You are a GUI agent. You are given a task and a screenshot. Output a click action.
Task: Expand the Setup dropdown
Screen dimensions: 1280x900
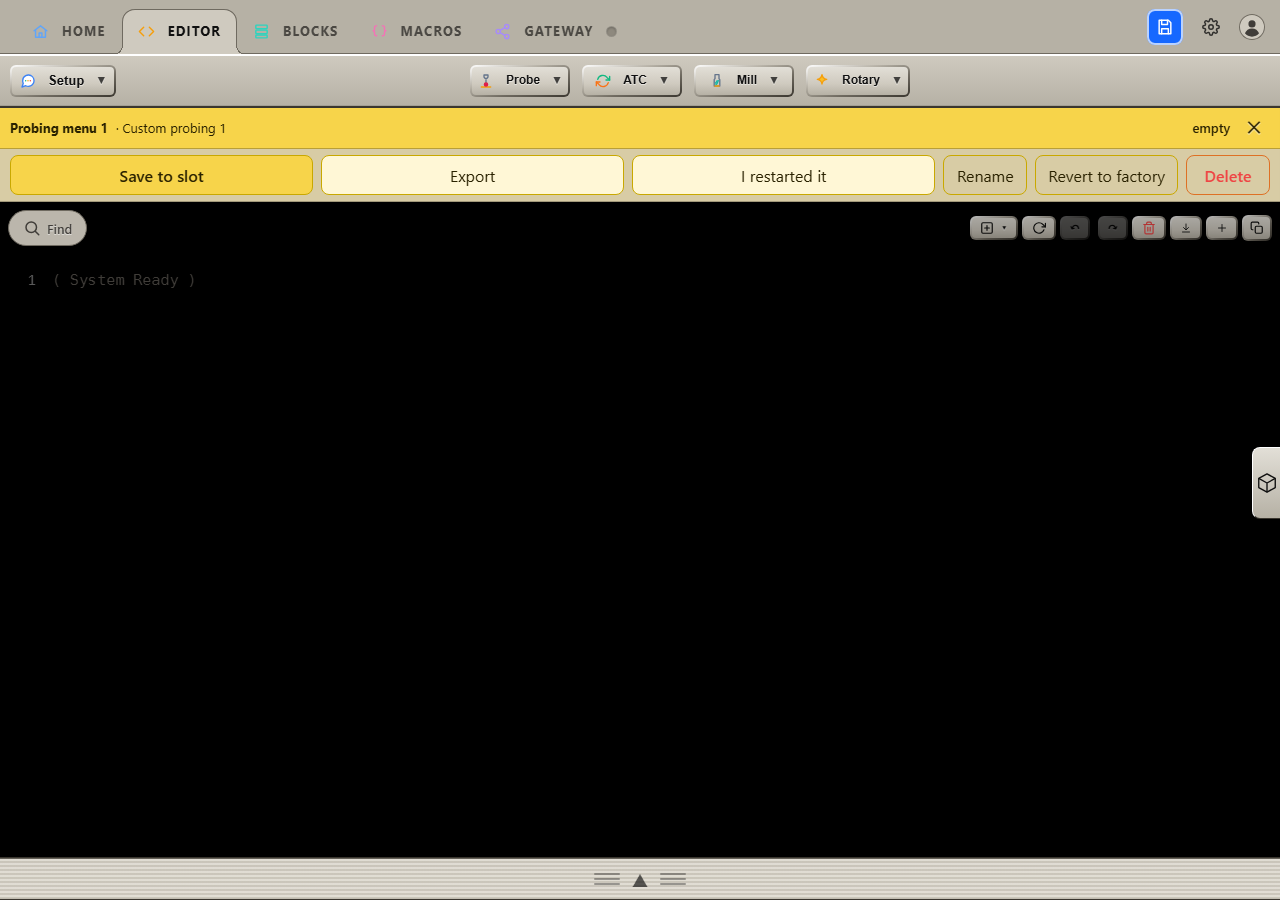tap(63, 81)
